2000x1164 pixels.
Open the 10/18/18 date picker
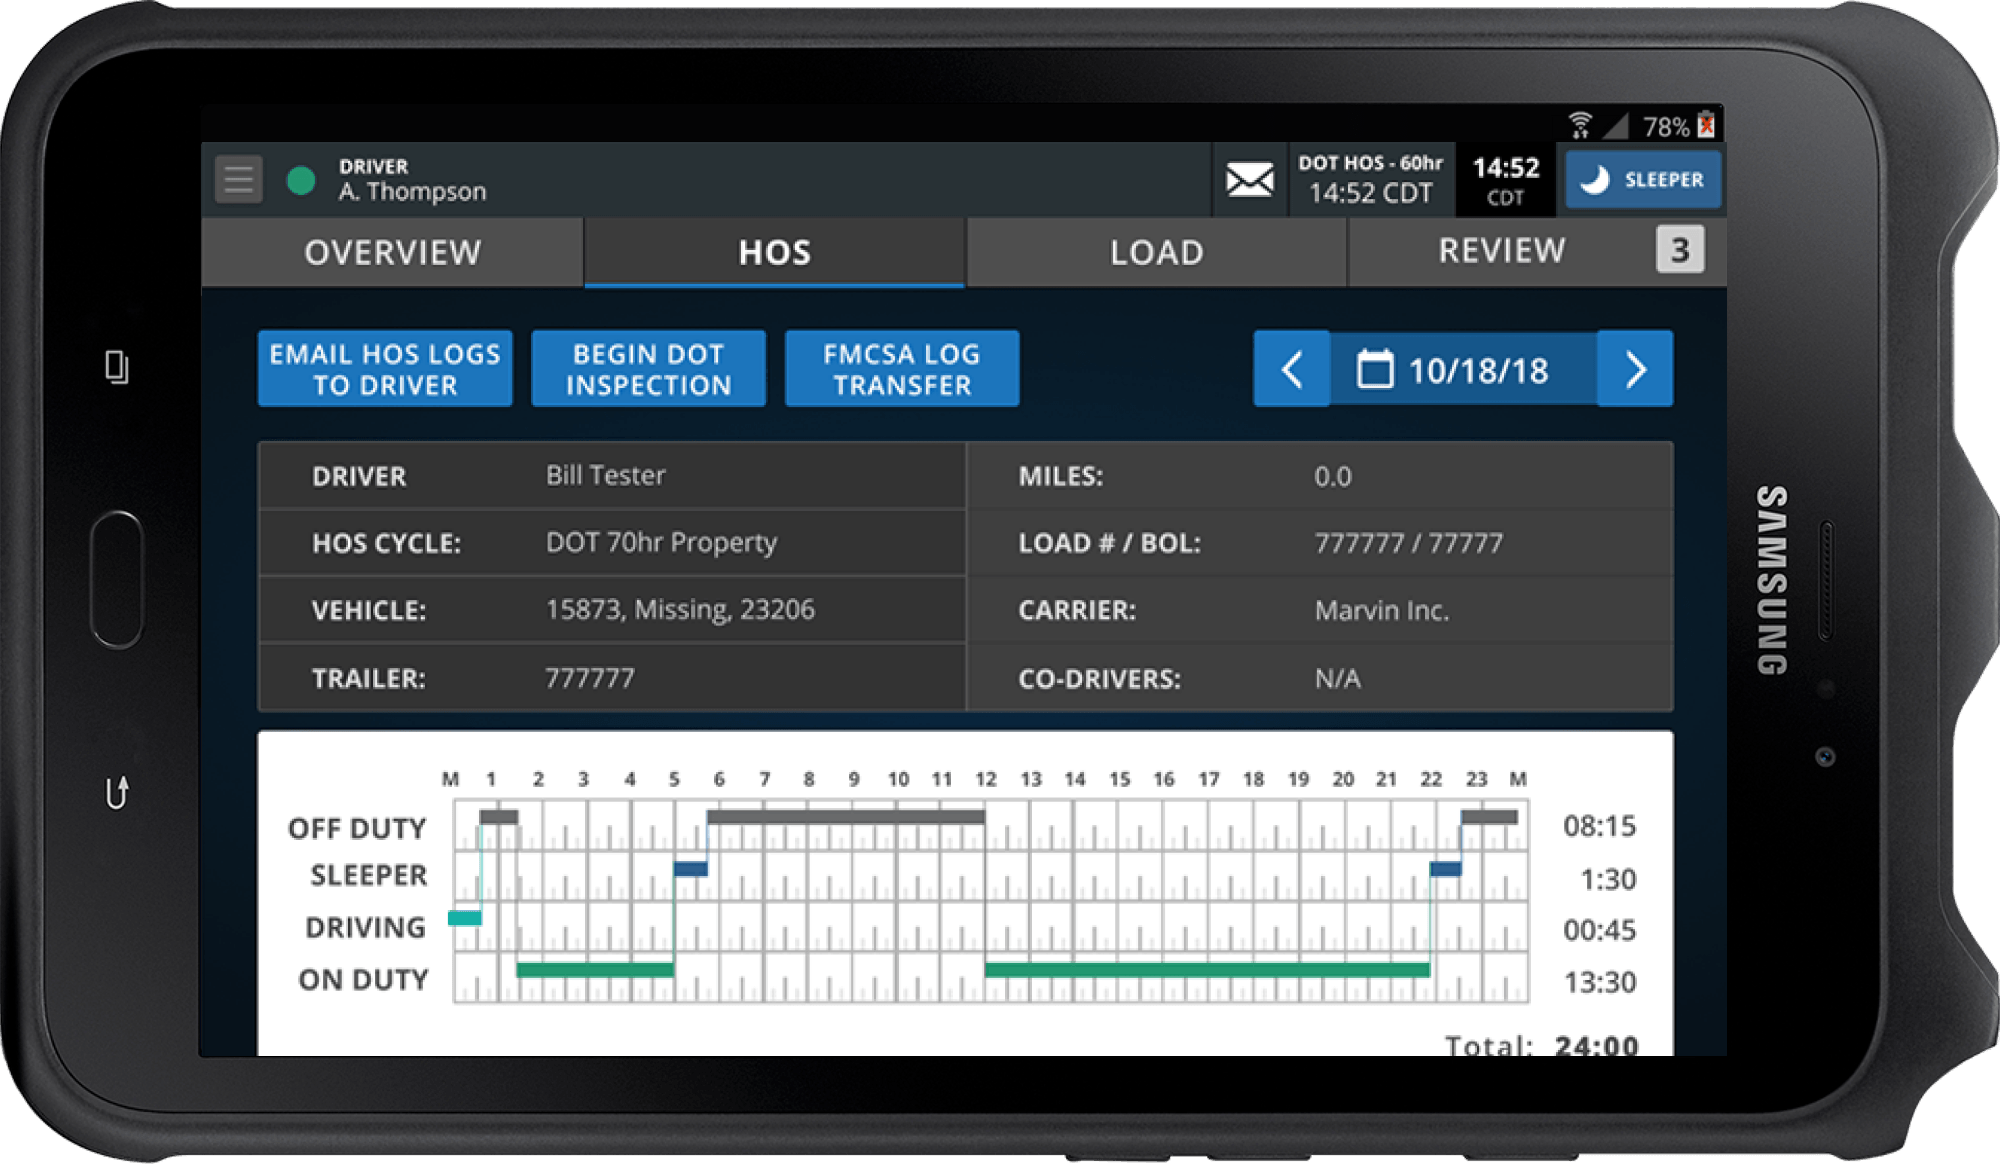(1477, 370)
